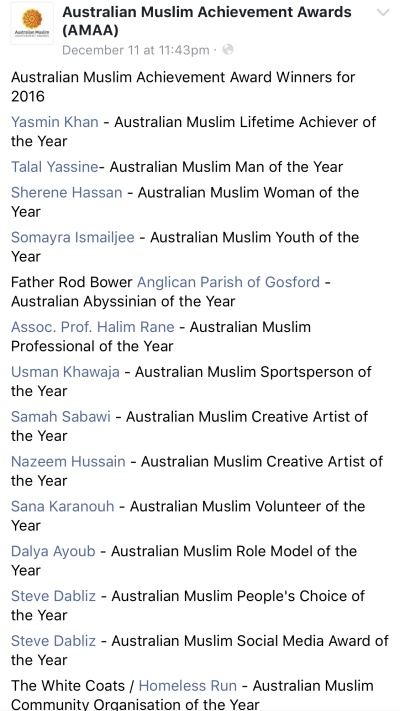Open Sherene Hassan's profile link
Screen dimensions: 400x711
click(67, 192)
